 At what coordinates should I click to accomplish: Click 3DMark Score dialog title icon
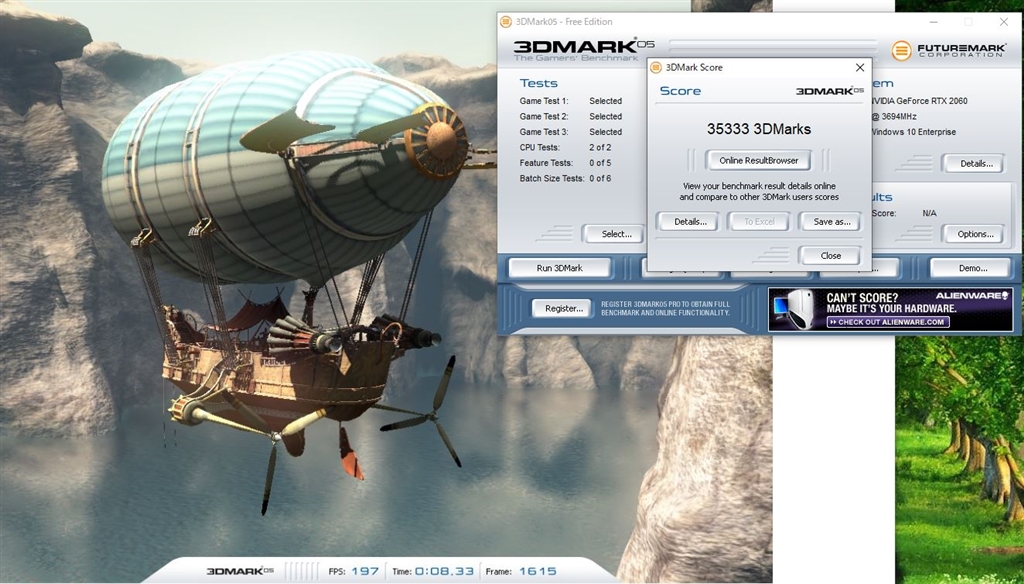656,67
